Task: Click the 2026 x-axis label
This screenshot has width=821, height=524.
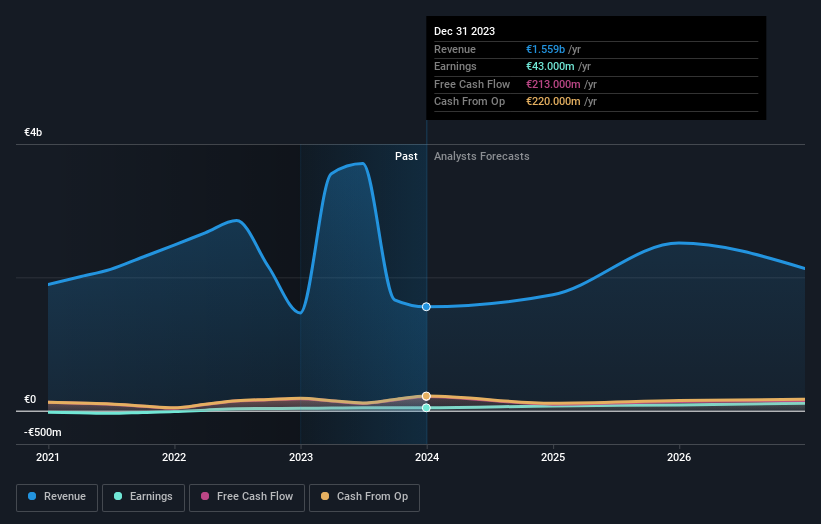Action: (x=679, y=458)
